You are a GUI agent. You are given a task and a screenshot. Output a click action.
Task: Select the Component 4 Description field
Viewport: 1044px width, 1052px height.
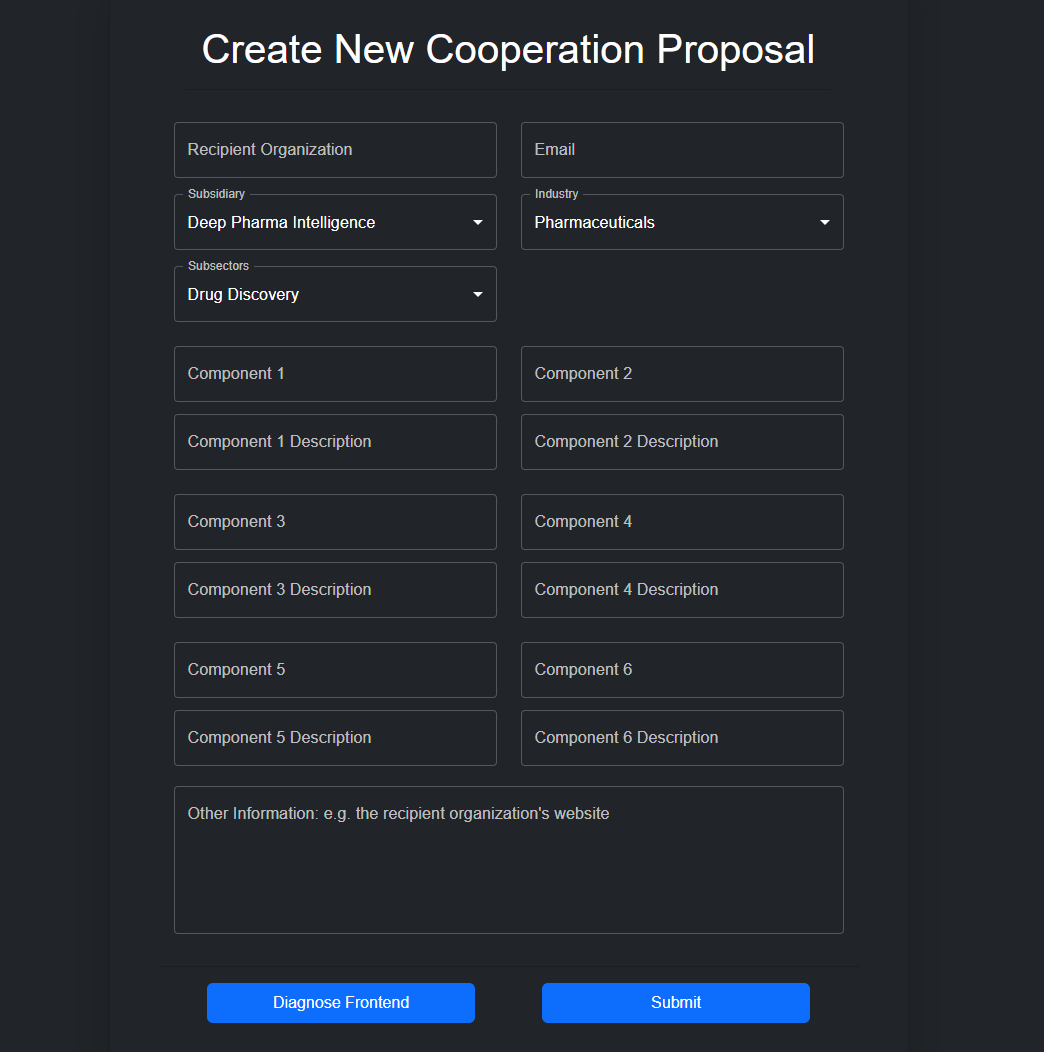pyautogui.click(x=682, y=590)
